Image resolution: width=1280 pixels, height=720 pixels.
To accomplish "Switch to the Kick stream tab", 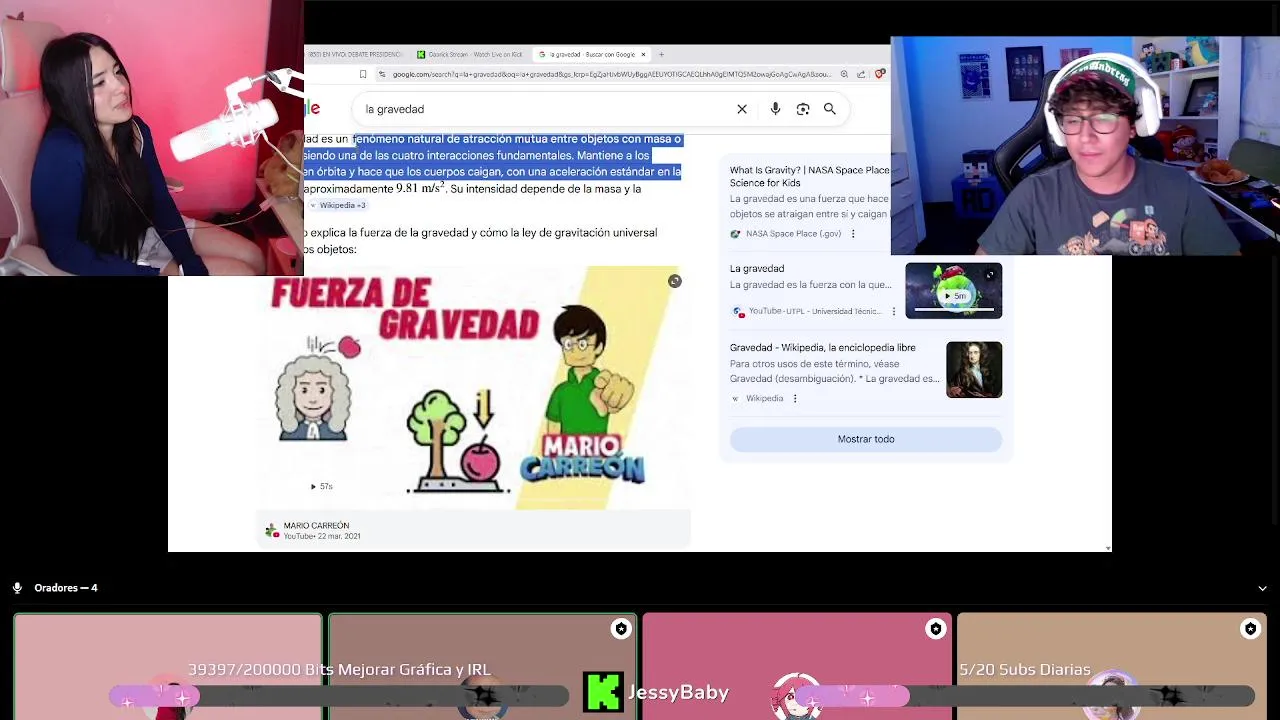I will (470, 54).
